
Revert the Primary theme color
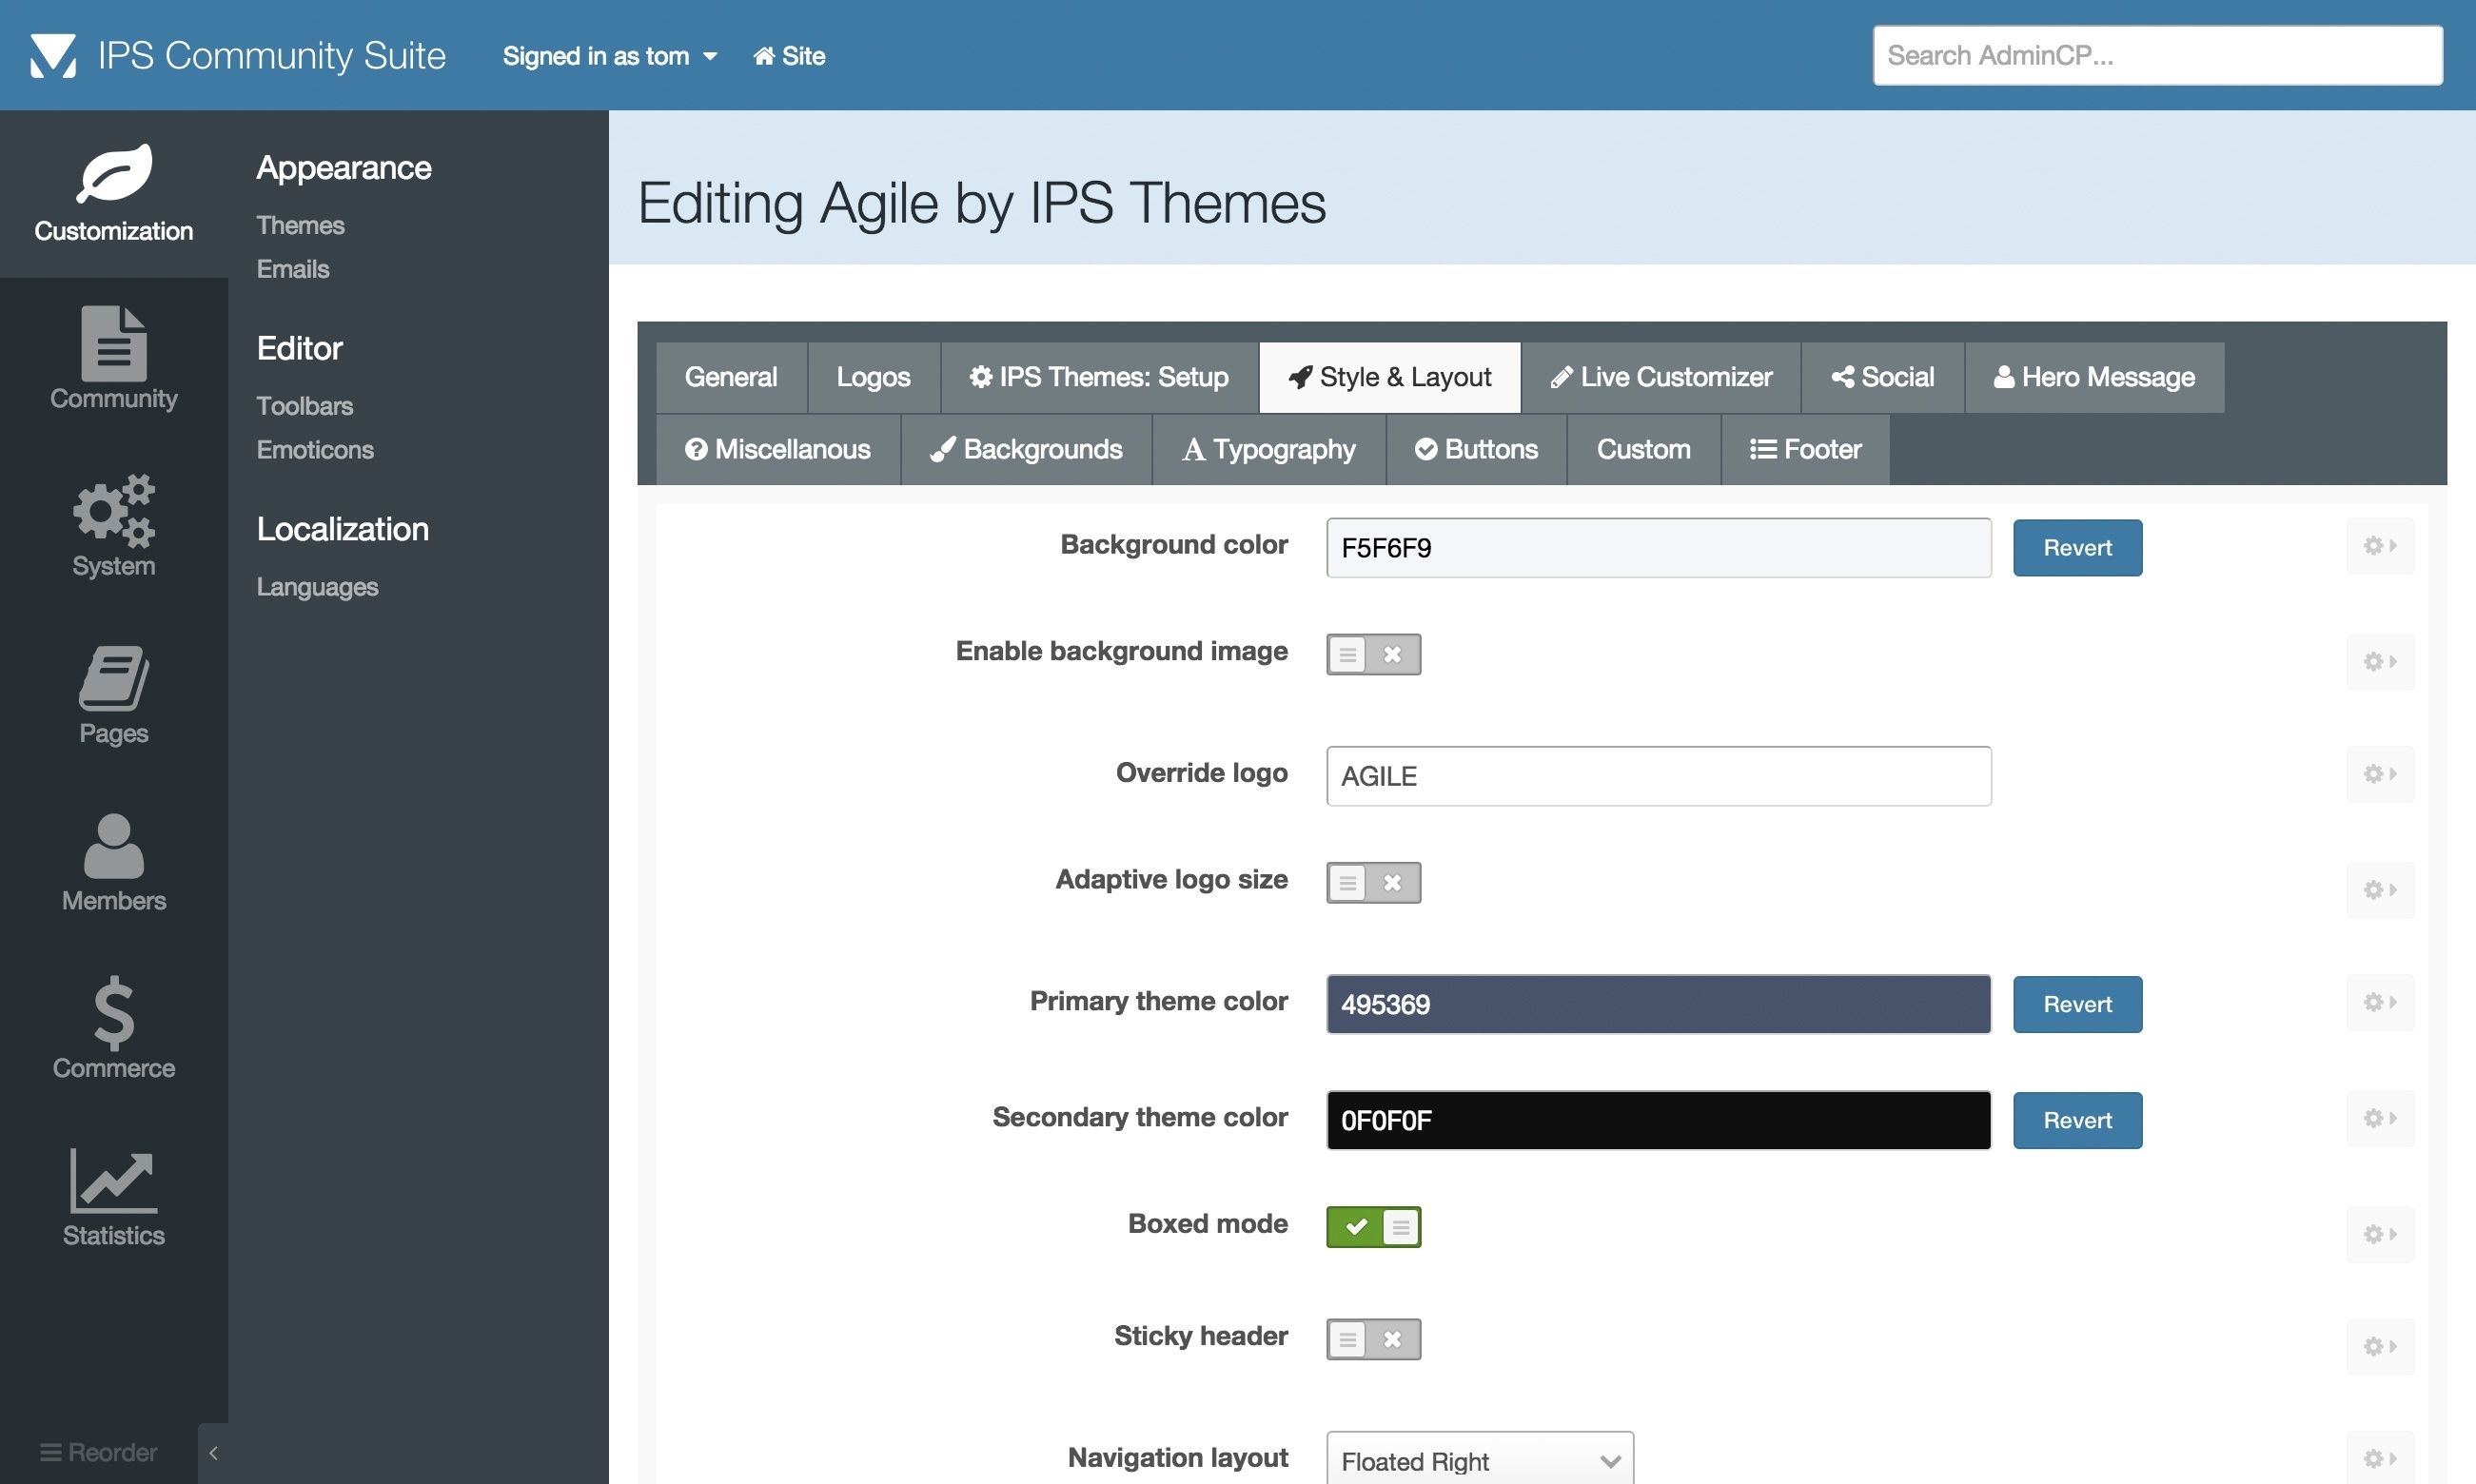pyautogui.click(x=2077, y=1004)
